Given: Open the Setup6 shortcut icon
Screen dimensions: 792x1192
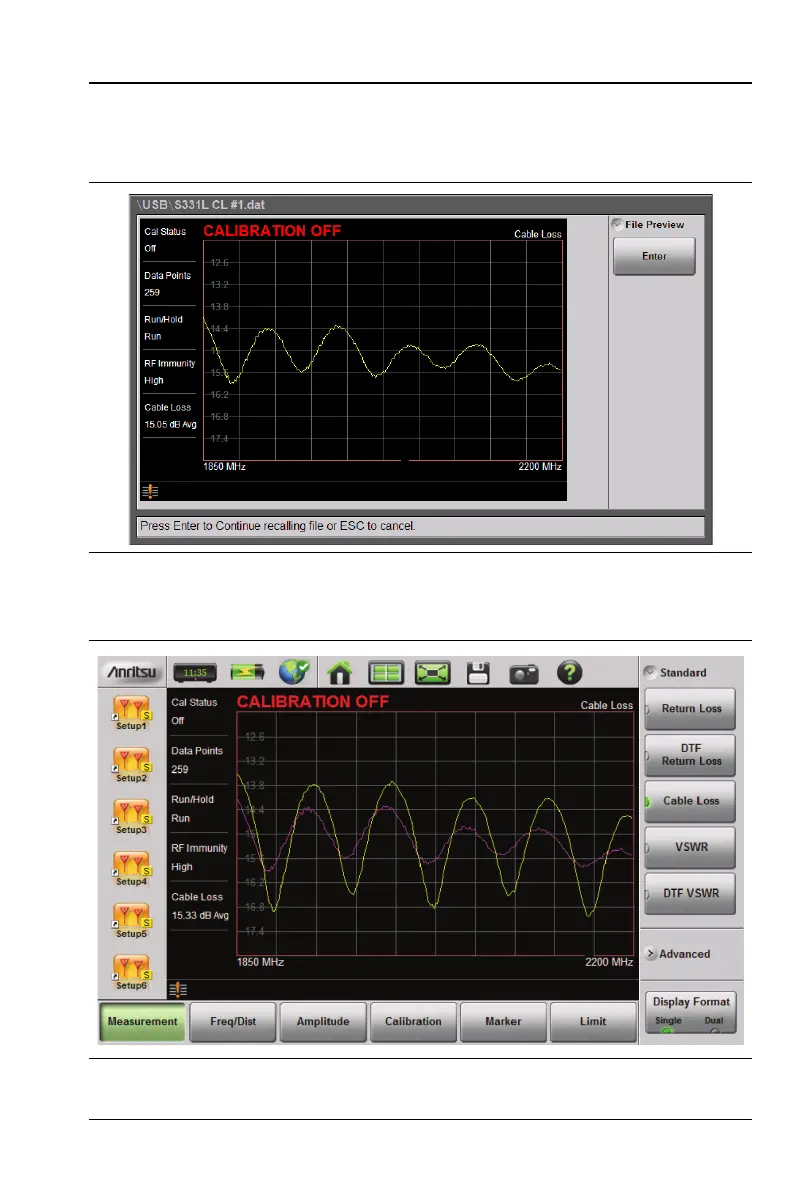Looking at the screenshot, I should pyautogui.click(x=131, y=972).
